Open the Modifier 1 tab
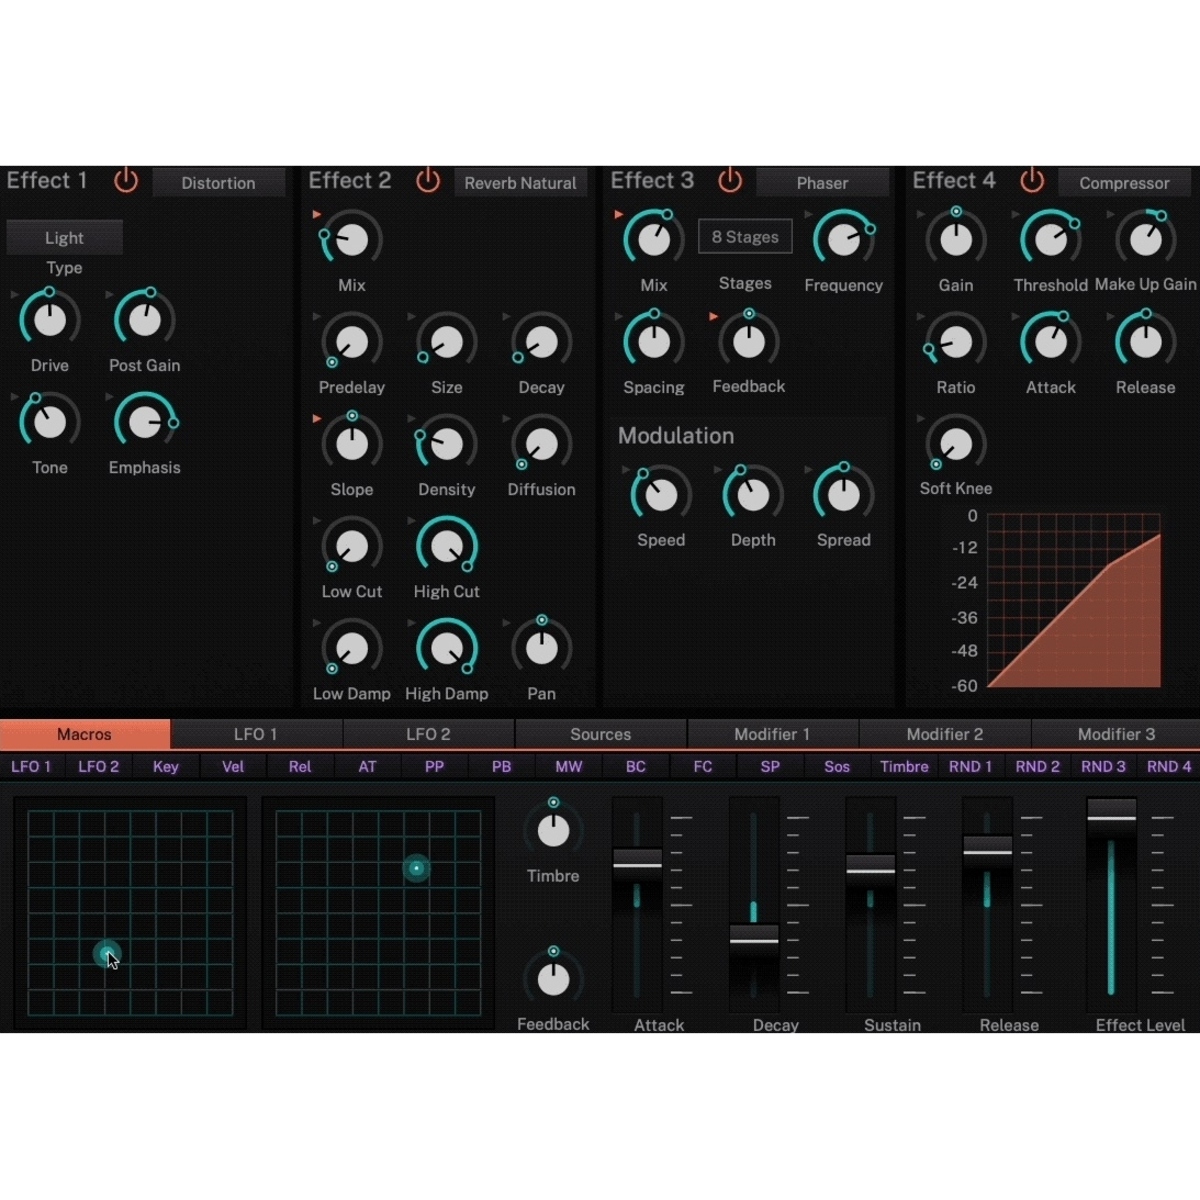Image resolution: width=1200 pixels, height=1200 pixels. click(x=772, y=734)
